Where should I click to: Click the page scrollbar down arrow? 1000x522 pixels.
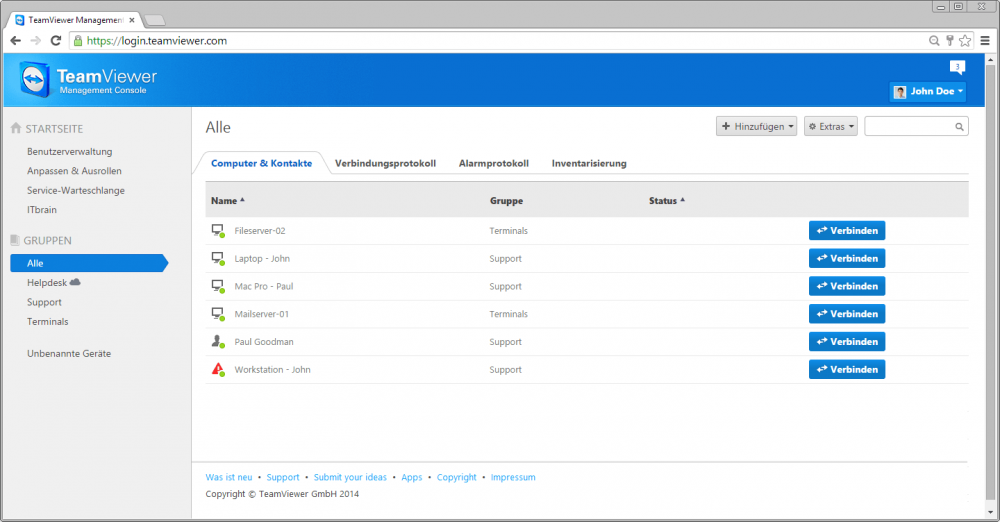click(x=990, y=512)
